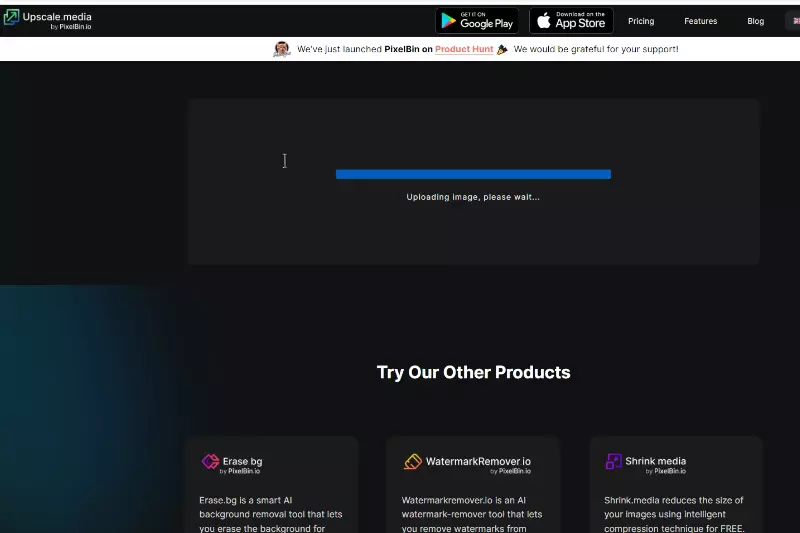Click the Upscale.media logo icon
This screenshot has width=800, height=533.
pyautogui.click(x=11, y=19)
